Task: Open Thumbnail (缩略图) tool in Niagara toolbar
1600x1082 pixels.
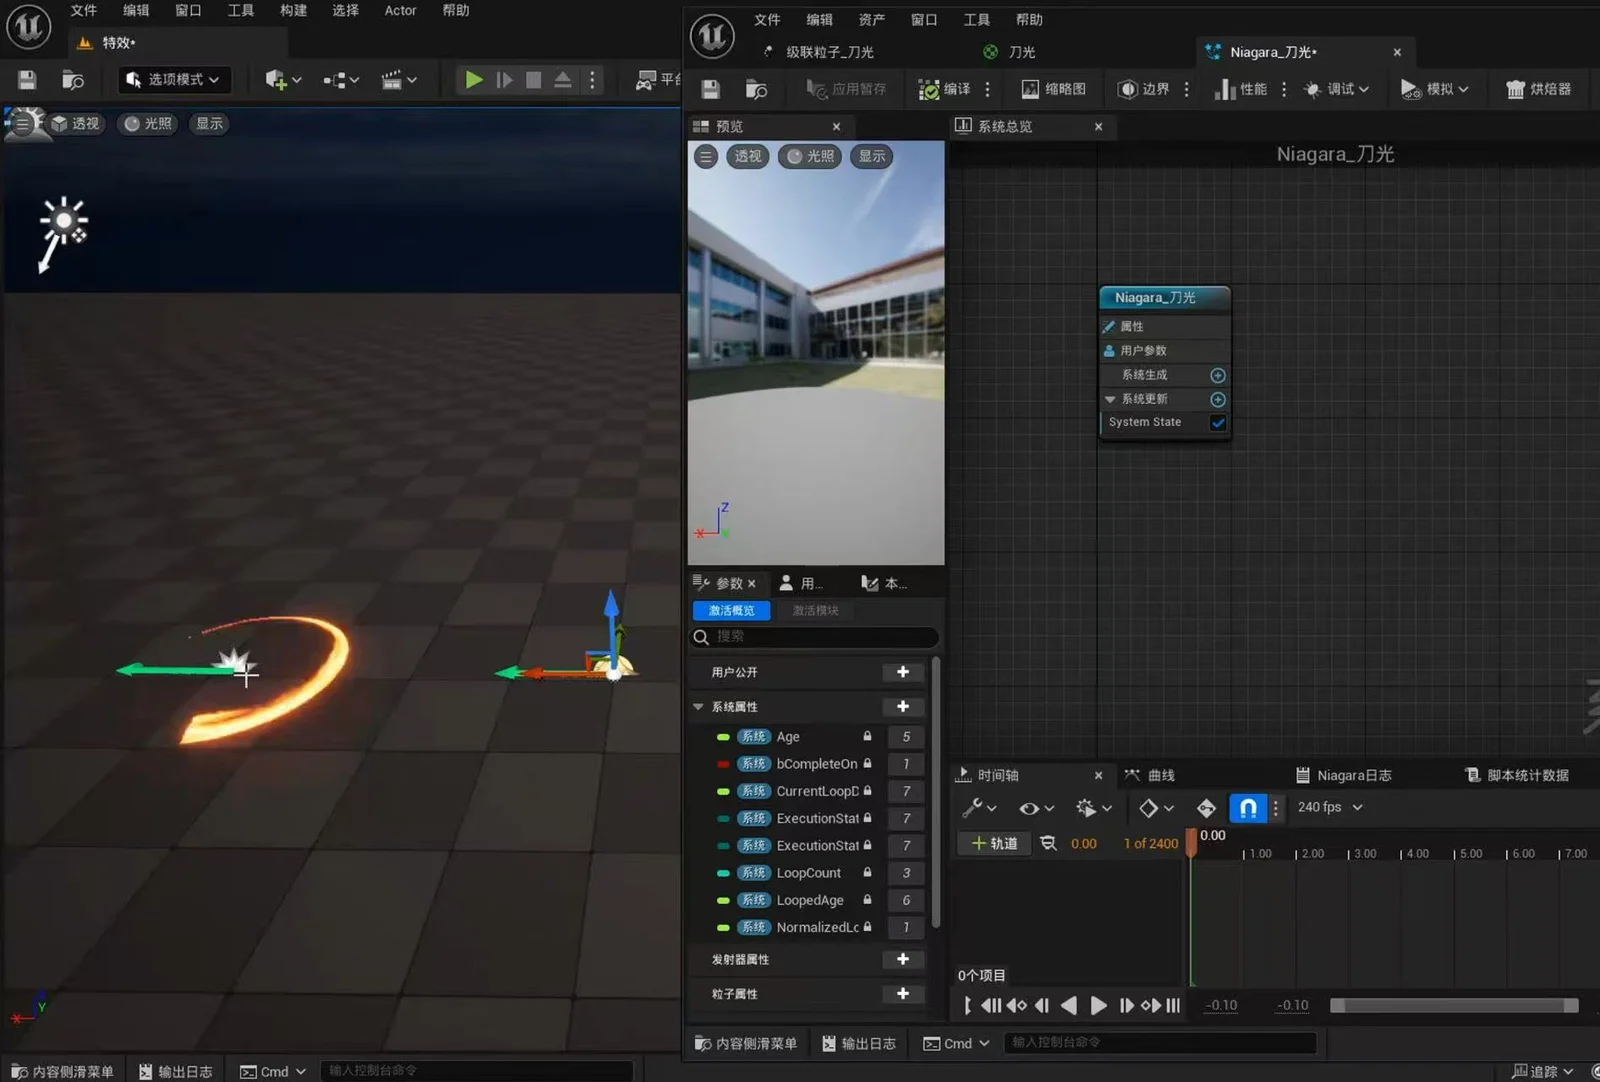Action: [1054, 89]
